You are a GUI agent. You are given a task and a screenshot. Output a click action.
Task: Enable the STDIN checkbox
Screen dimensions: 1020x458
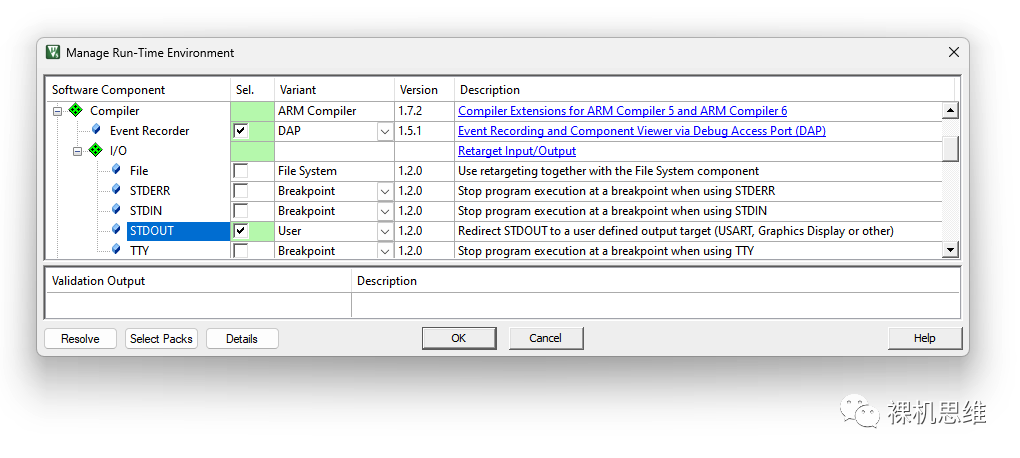point(241,211)
